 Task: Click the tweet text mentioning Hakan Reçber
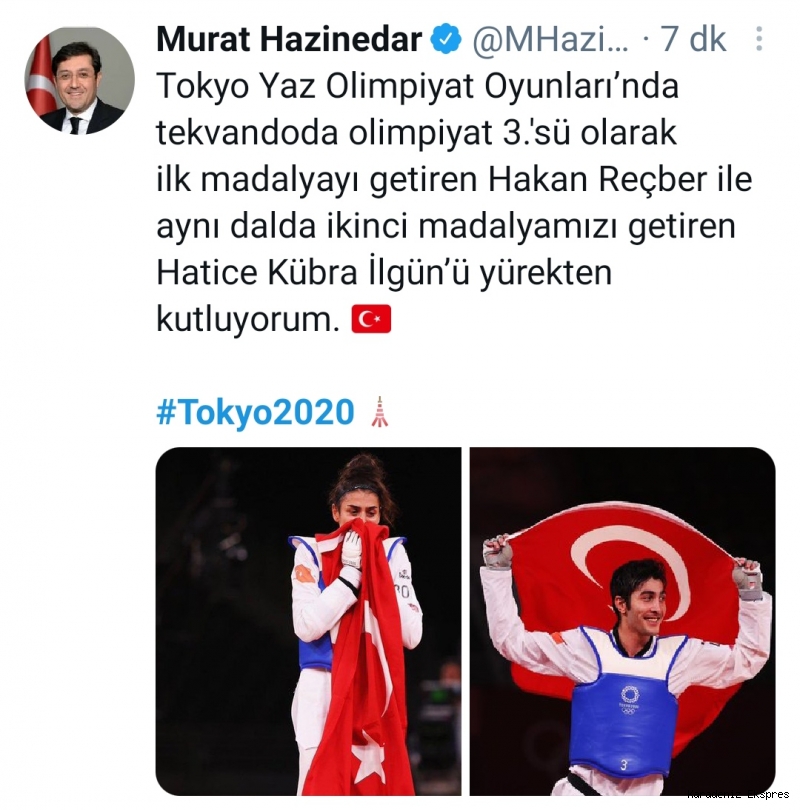point(454,180)
